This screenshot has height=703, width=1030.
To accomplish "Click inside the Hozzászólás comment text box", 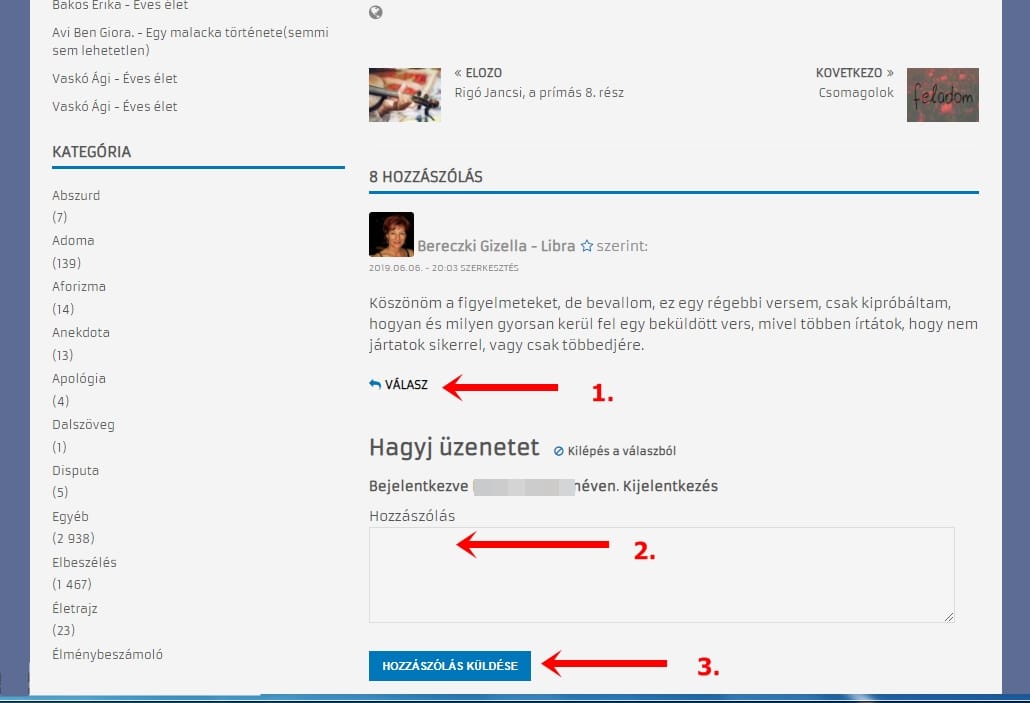I will tap(661, 575).
